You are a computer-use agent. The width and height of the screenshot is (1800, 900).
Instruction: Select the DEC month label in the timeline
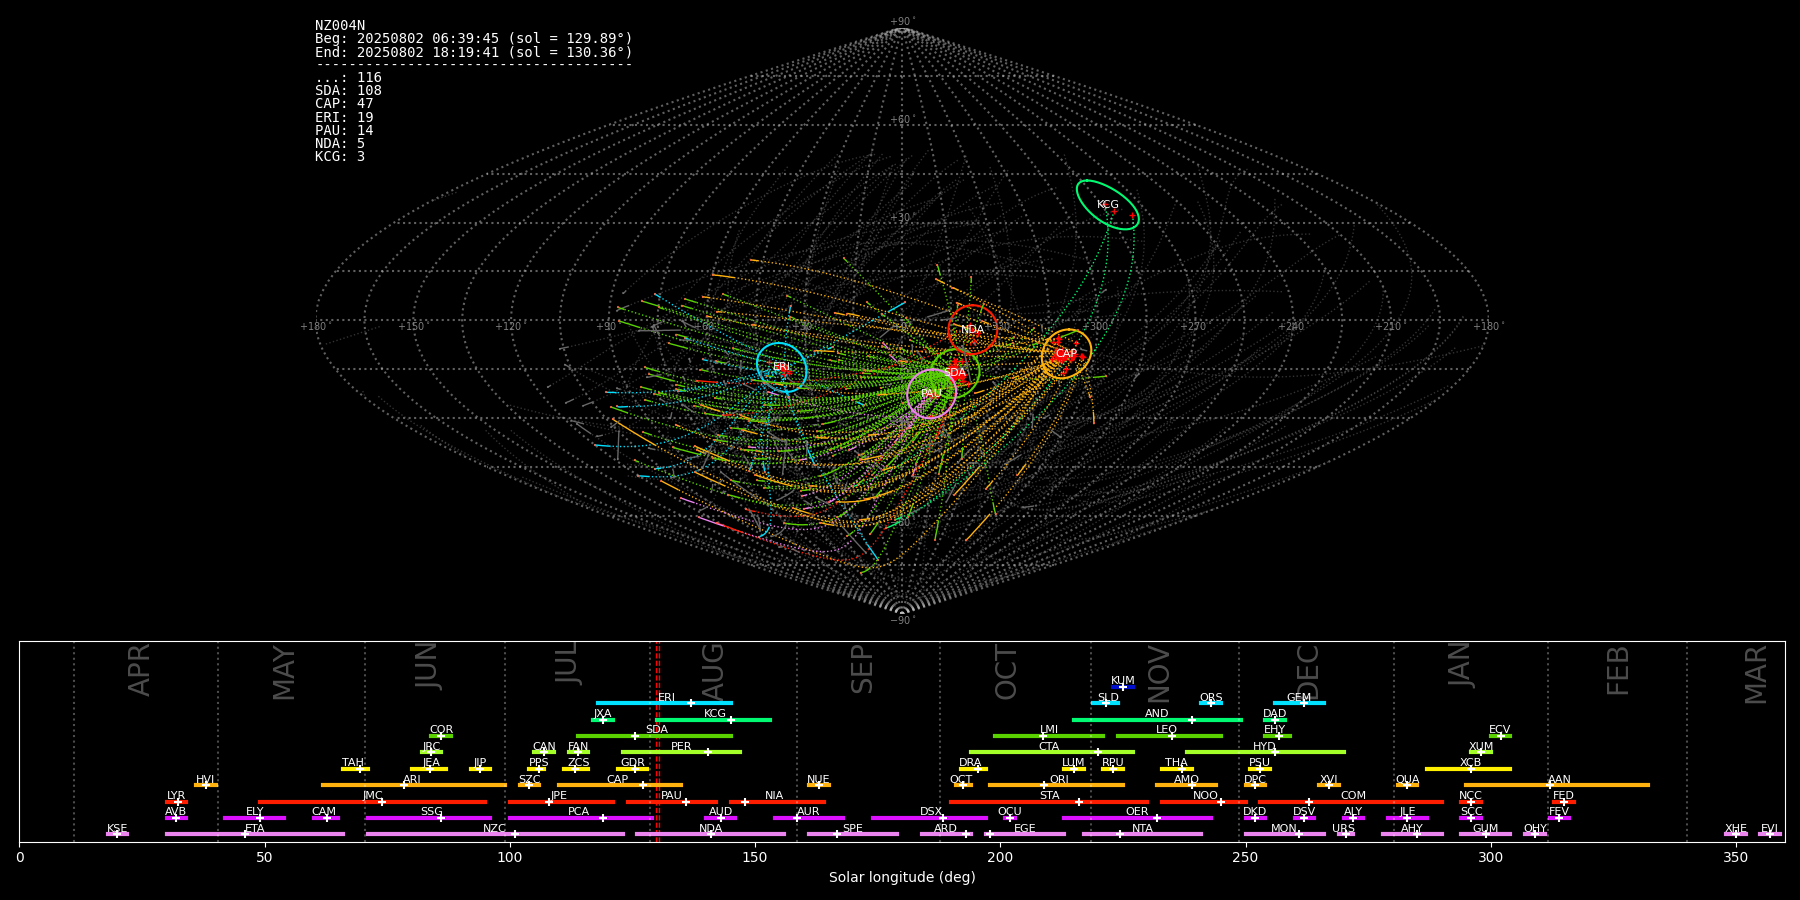pyautogui.click(x=1308, y=672)
